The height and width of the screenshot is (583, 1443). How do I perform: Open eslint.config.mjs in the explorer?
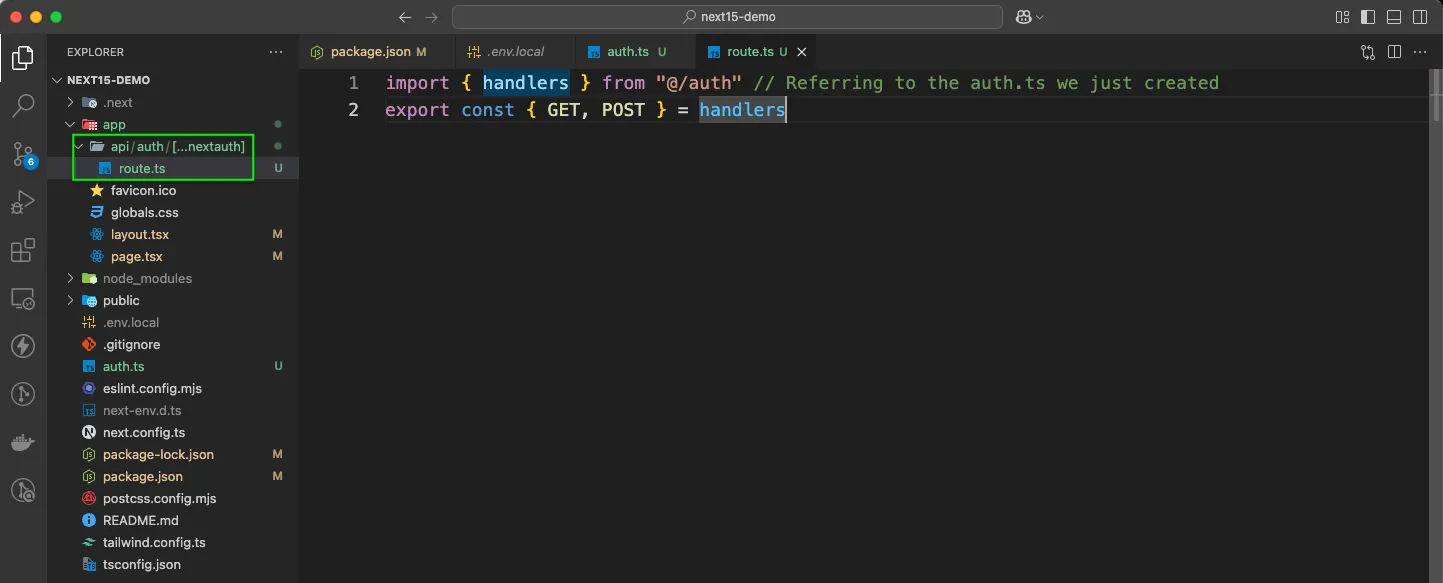tap(152, 388)
